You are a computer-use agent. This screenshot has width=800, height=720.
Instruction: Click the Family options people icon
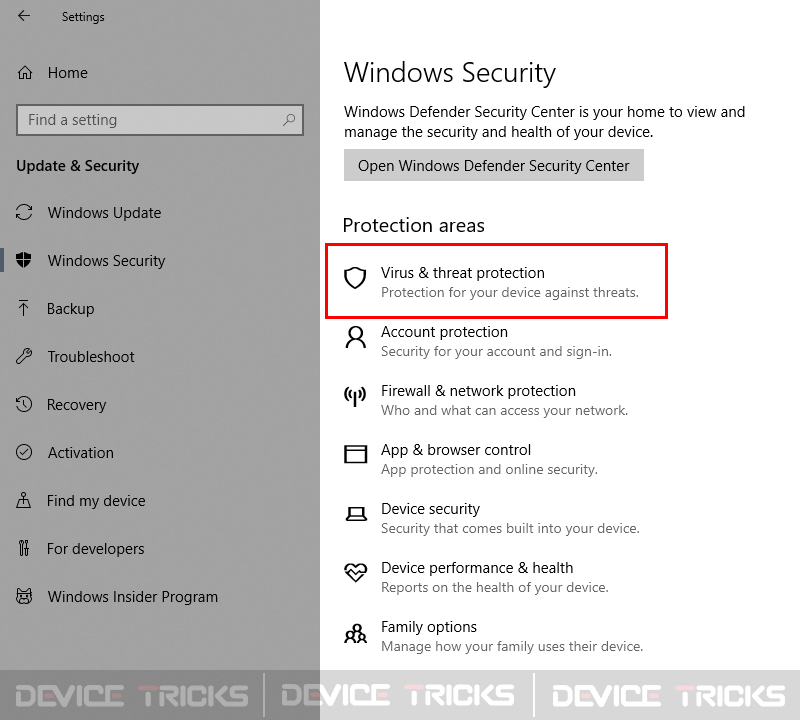click(x=356, y=633)
